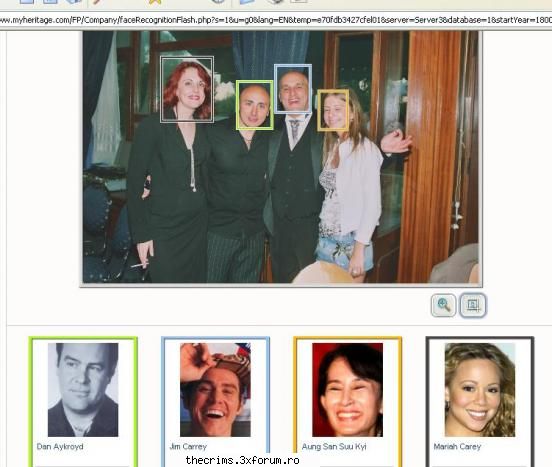Select the orange face detection box
This screenshot has width=552, height=467.
pyautogui.click(x=333, y=110)
